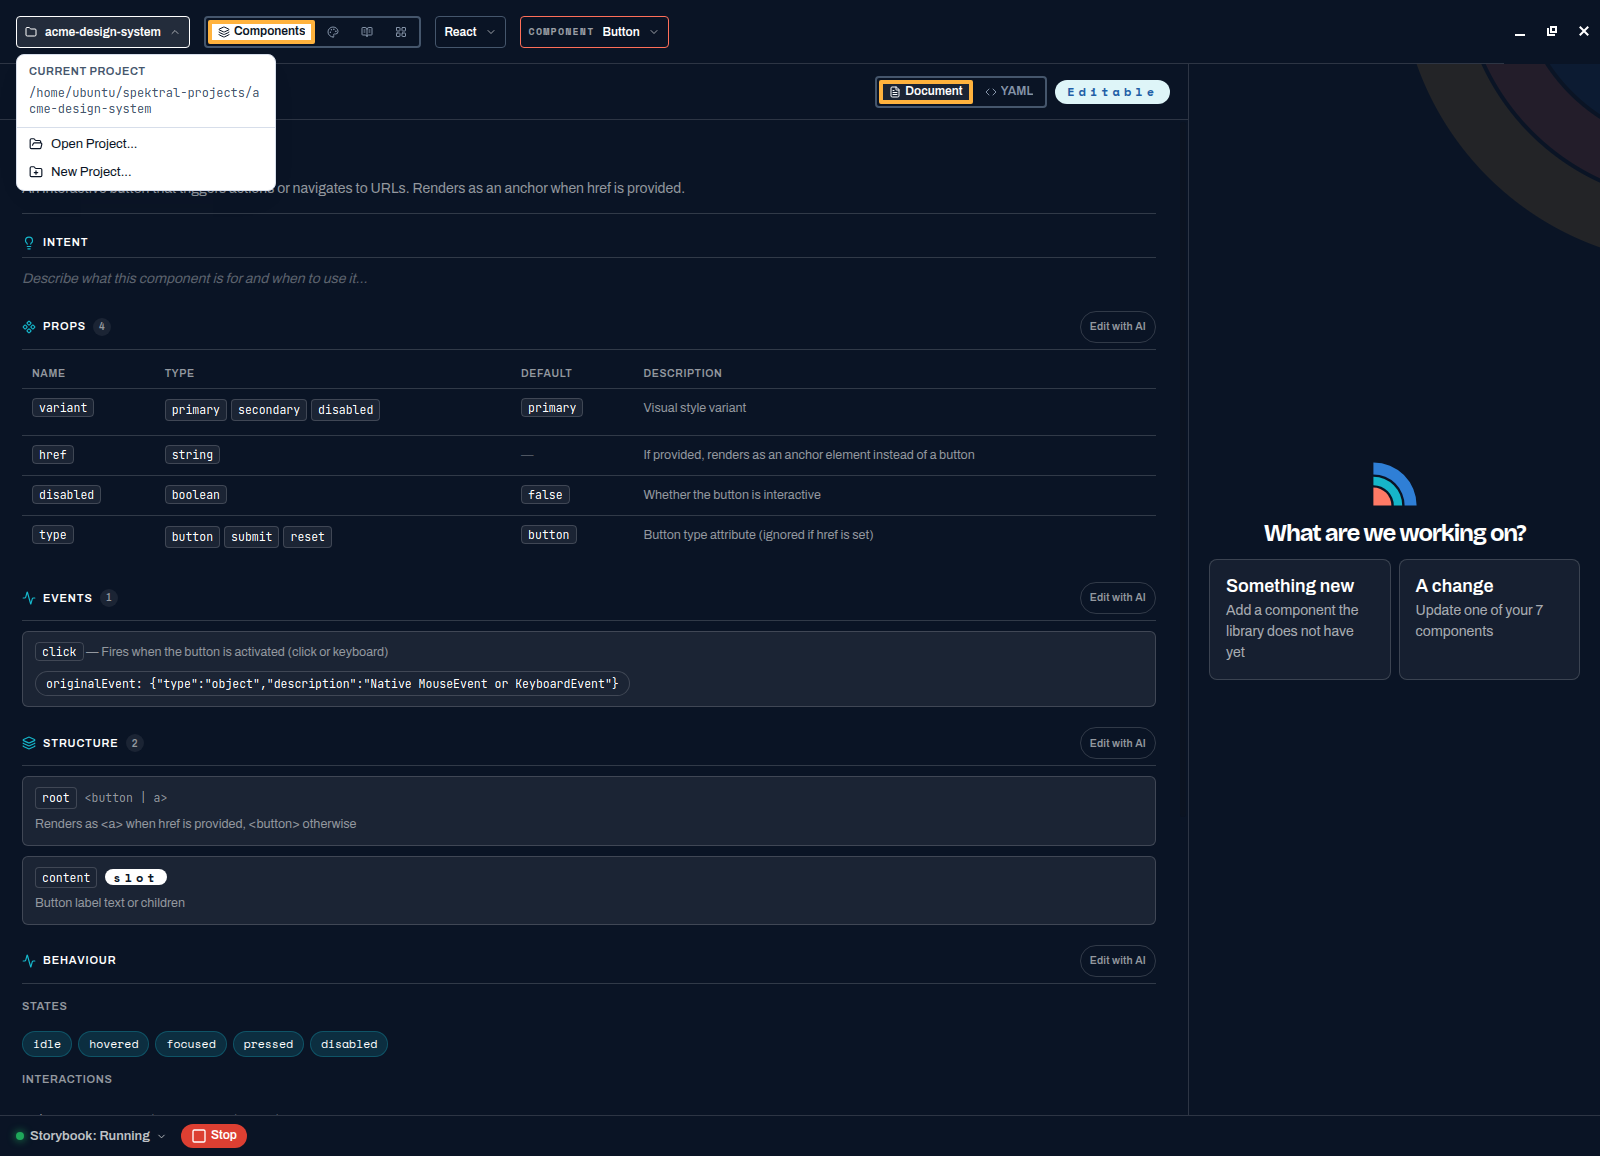The height and width of the screenshot is (1156, 1600).
Task: Click the new-folder icon next to New Project
Action: (x=36, y=172)
